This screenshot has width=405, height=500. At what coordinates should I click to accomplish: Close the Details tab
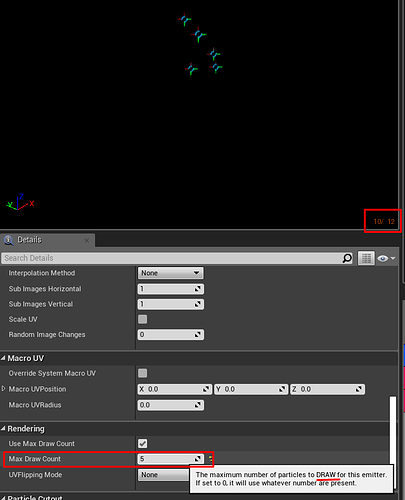87,240
